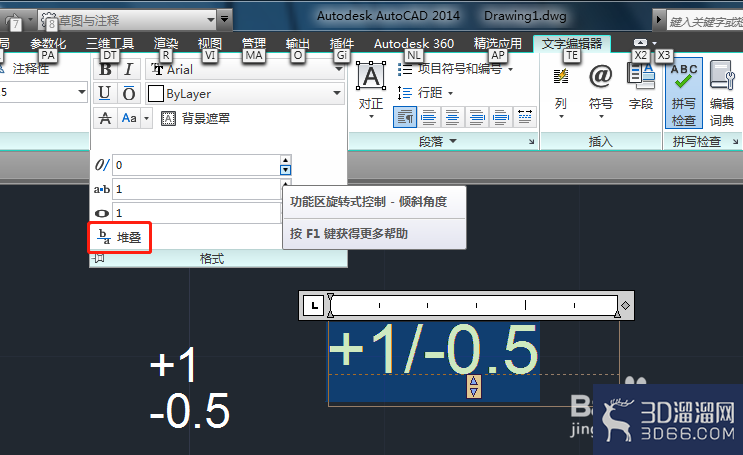Select justify paragraph alignment icon

pyautogui.click(x=500, y=117)
